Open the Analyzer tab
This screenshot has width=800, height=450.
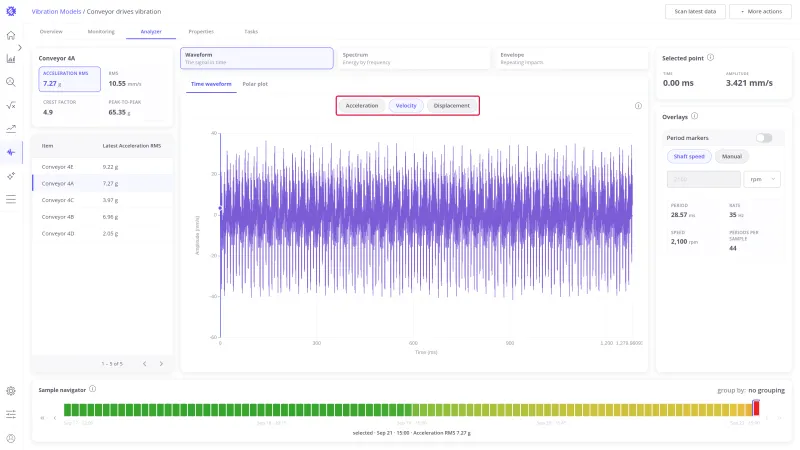(x=151, y=32)
